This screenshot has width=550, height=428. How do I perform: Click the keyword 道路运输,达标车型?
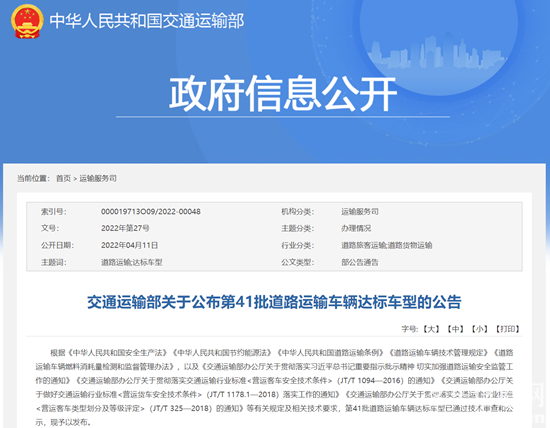(x=132, y=262)
